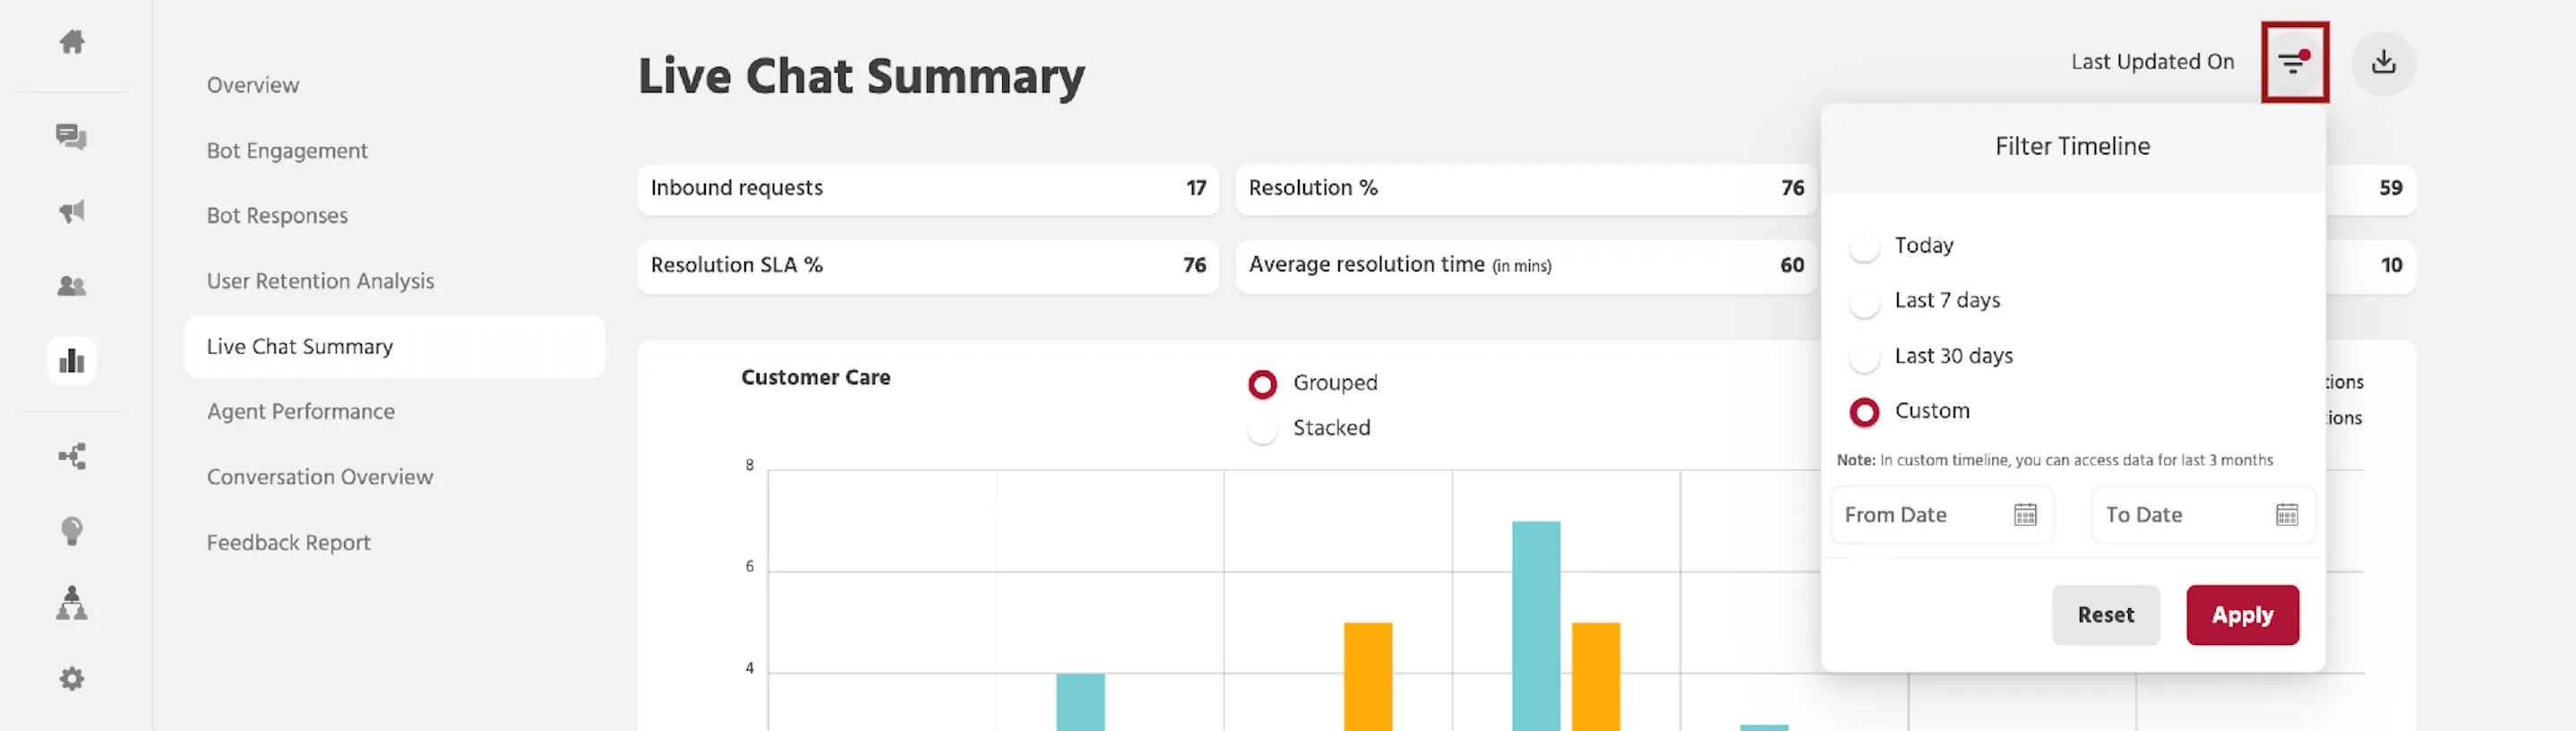Click the From Date input field
This screenshot has width=2576, height=731.
click(x=1942, y=515)
